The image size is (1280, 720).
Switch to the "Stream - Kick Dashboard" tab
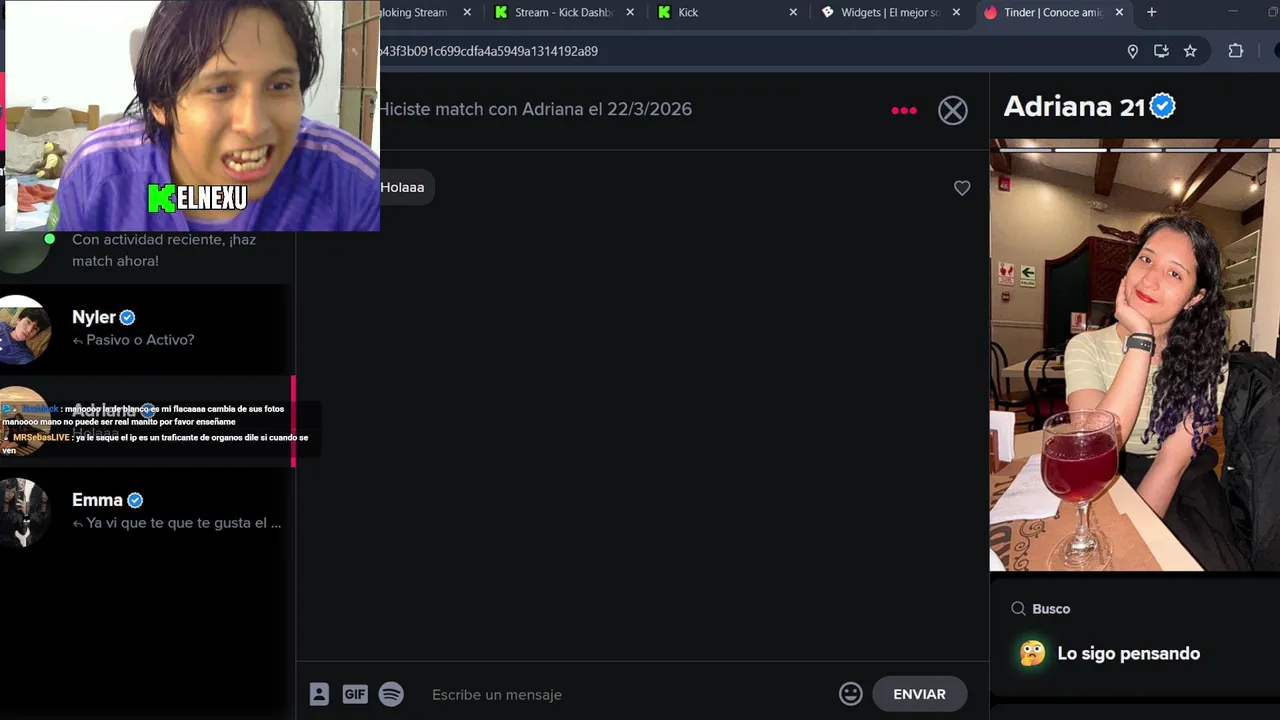click(564, 12)
